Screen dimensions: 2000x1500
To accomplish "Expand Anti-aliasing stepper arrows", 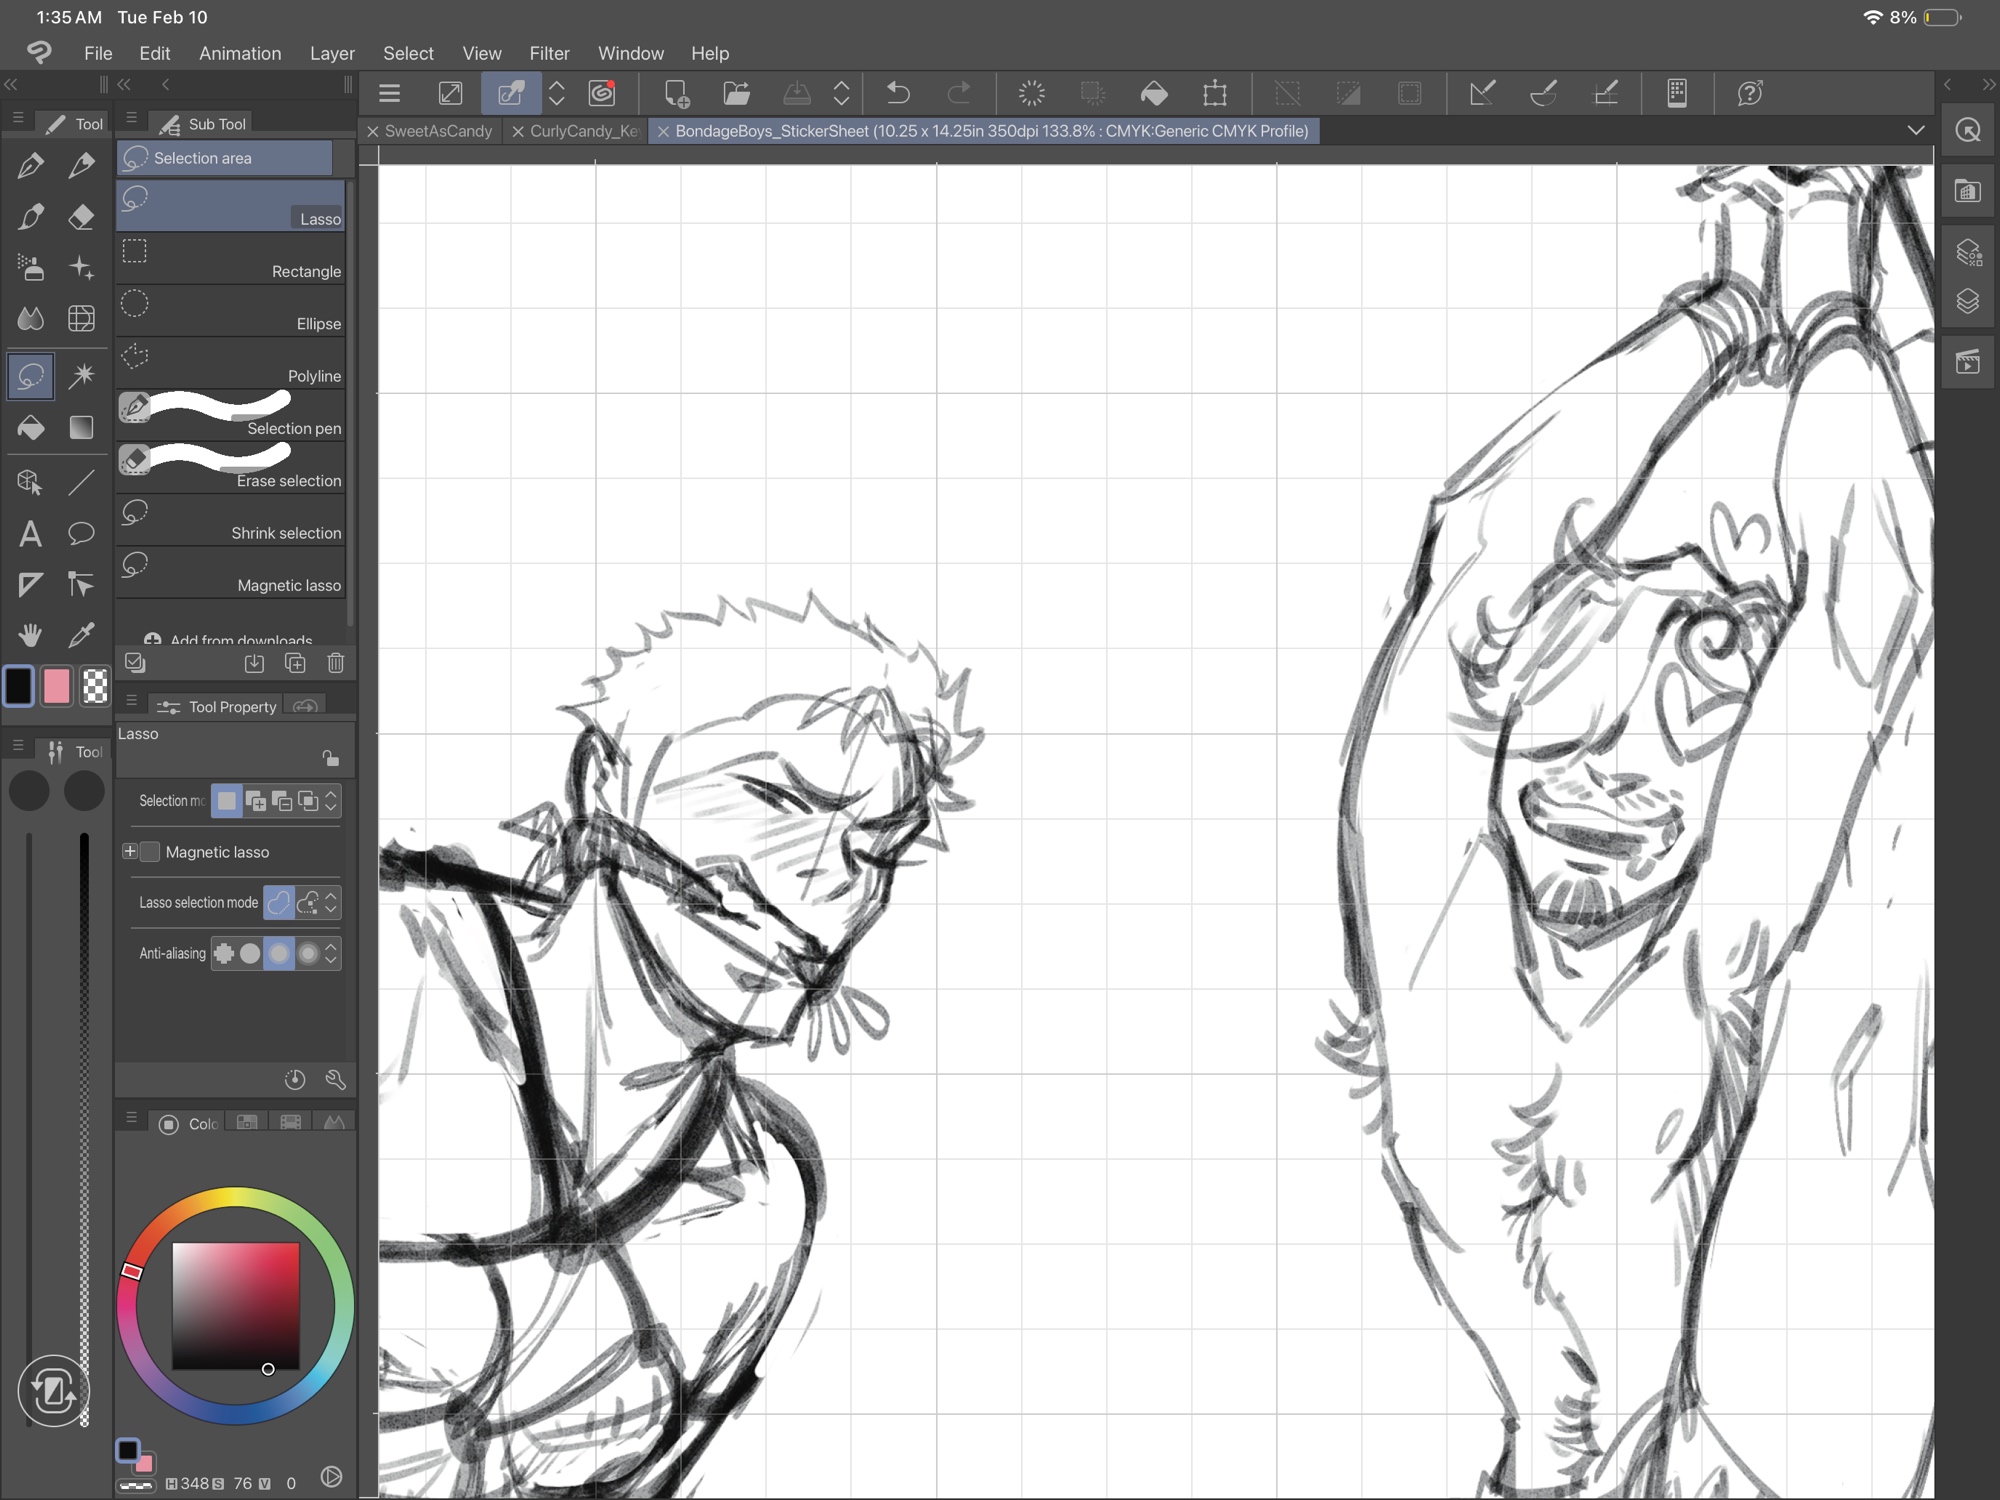I will point(331,954).
